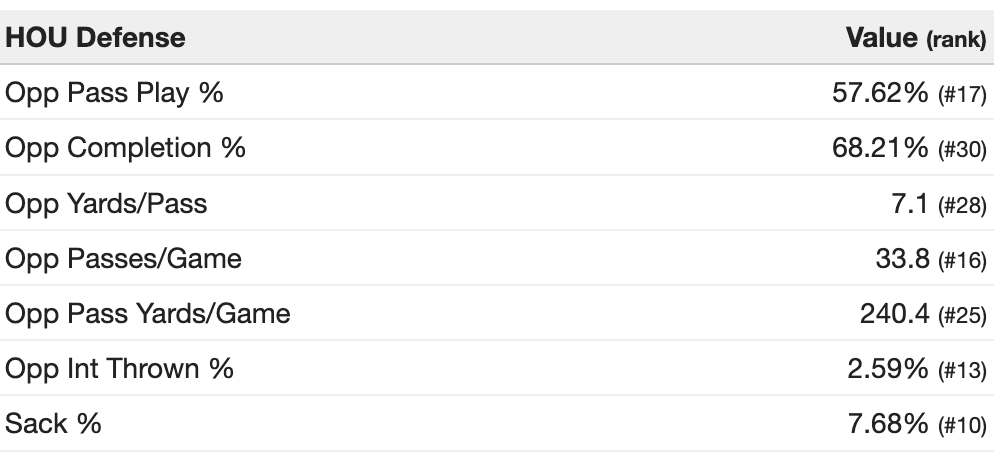
Task: Select the Sack % row label
Action: pos(53,424)
